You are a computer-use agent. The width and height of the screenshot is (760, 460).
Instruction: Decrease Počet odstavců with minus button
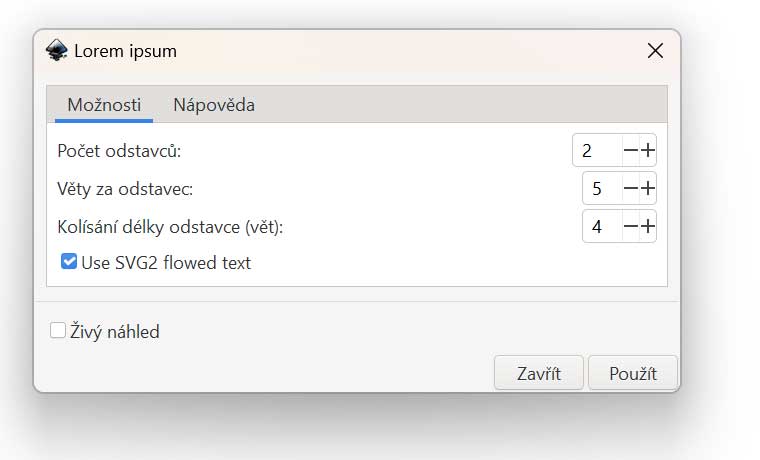click(x=630, y=151)
